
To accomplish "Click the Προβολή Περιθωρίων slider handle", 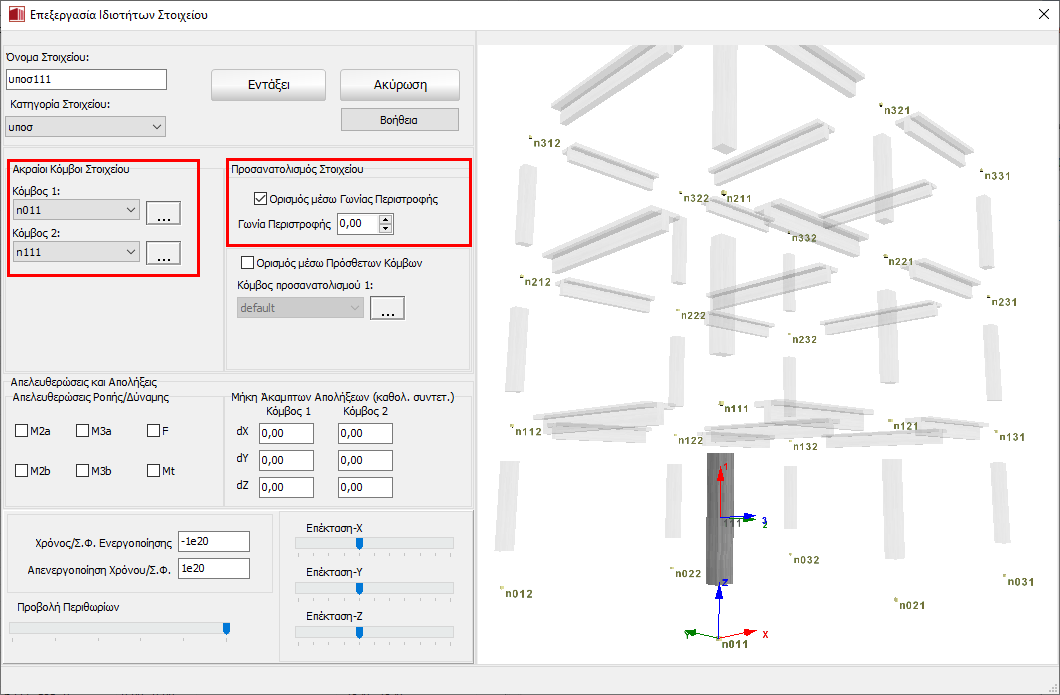I will point(226,628).
